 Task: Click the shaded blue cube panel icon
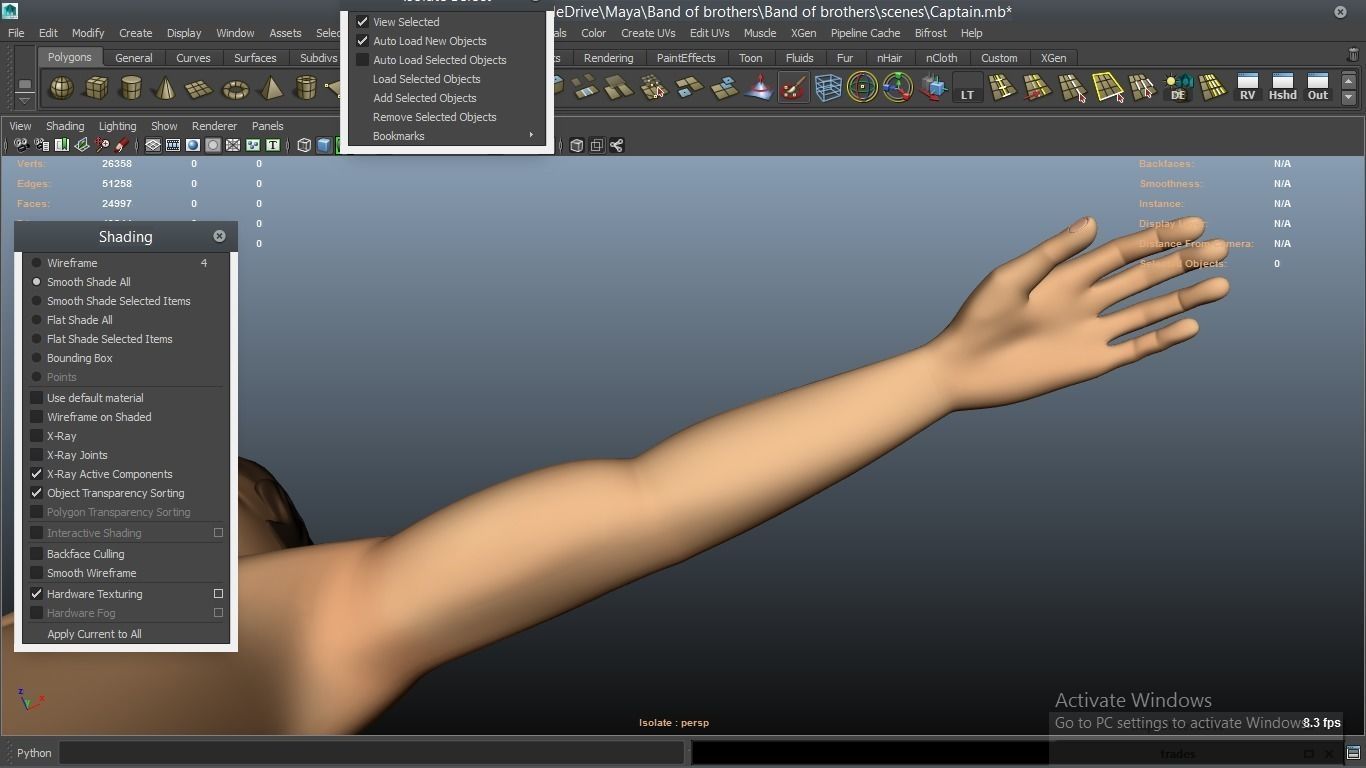(324, 146)
